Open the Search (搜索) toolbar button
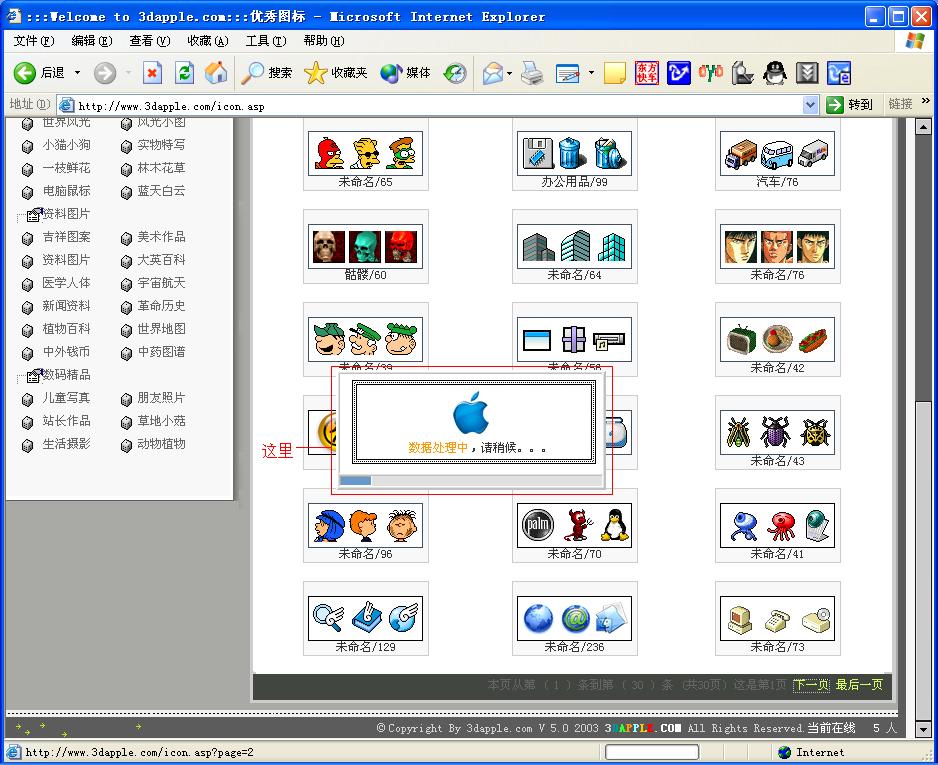This screenshot has height=765, width=938. pyautogui.click(x=267, y=73)
